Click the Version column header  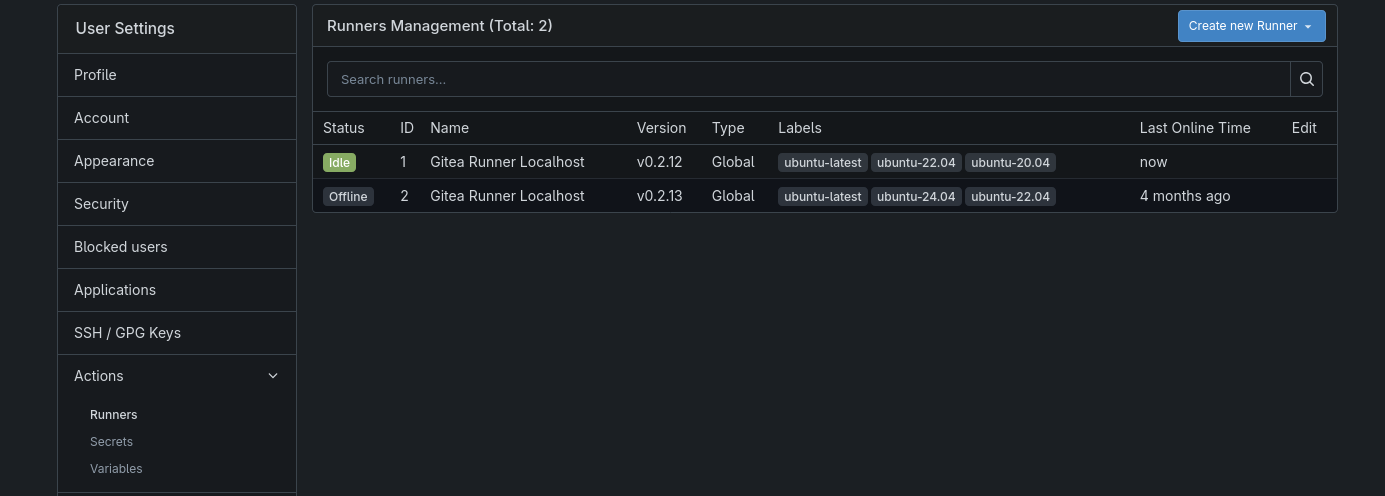tap(661, 128)
